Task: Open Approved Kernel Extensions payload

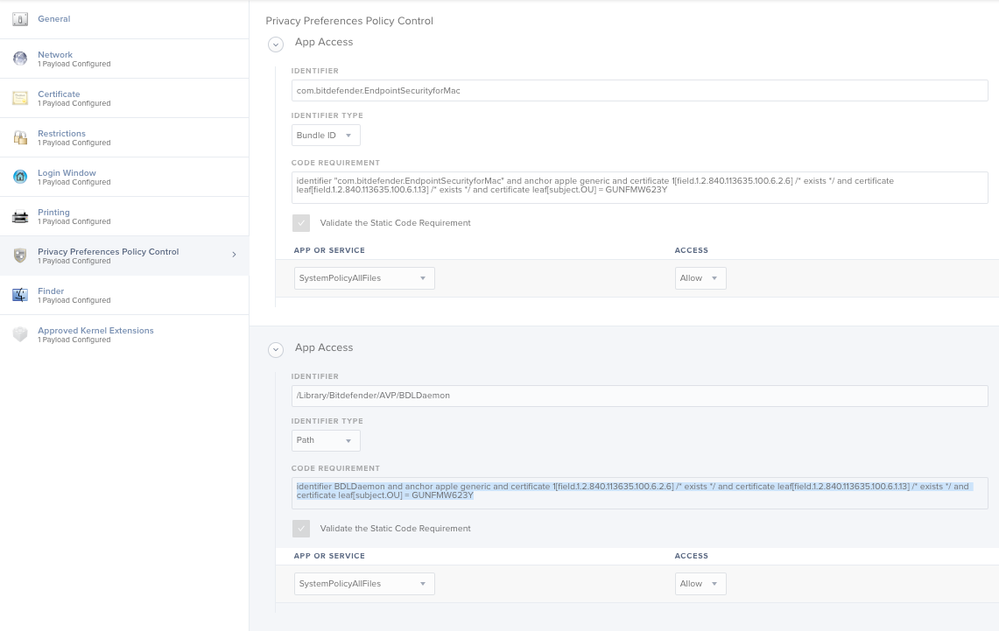Action: click(124, 335)
